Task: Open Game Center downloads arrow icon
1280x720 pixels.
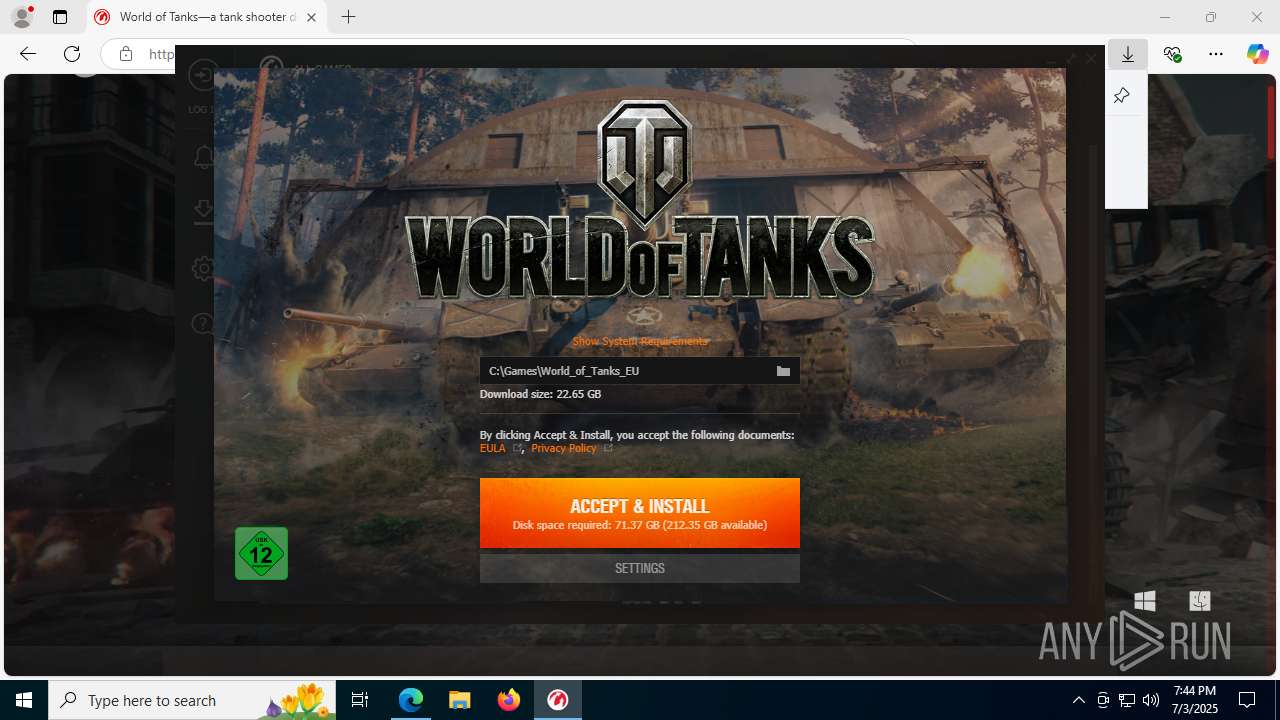Action: click(x=203, y=210)
